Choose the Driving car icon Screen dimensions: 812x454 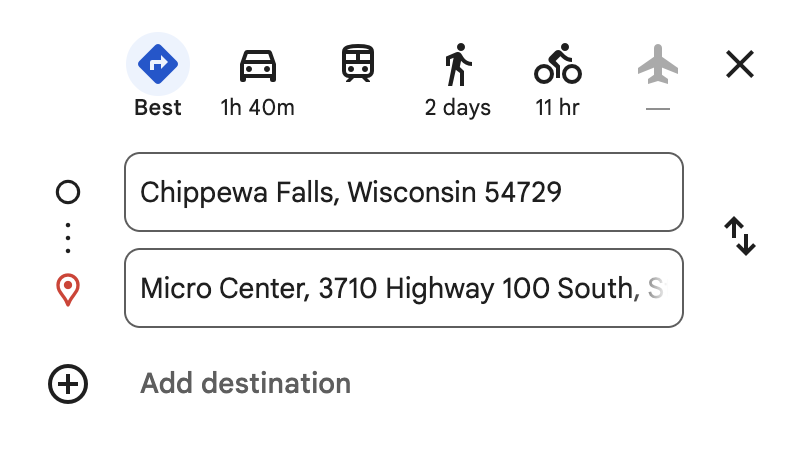coord(257,66)
